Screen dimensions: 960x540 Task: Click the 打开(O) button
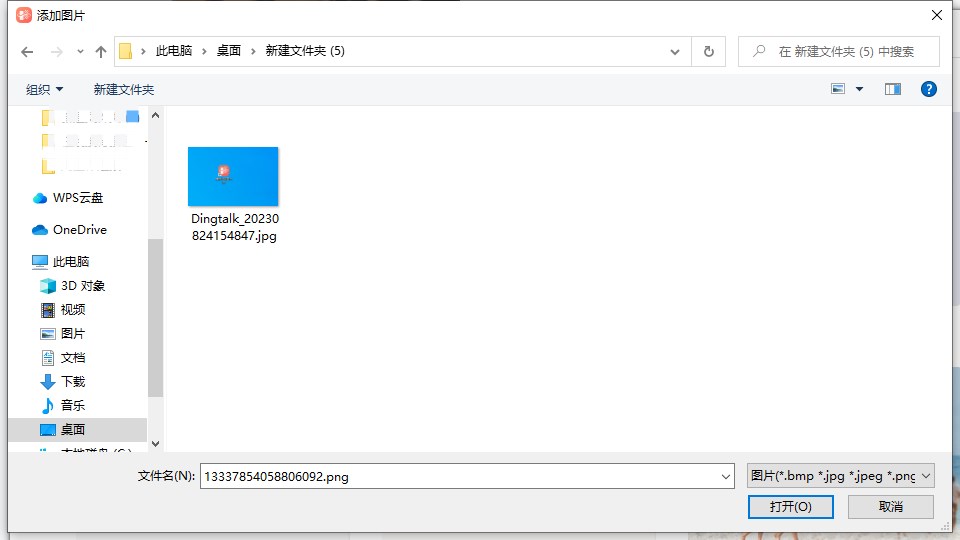(790, 507)
